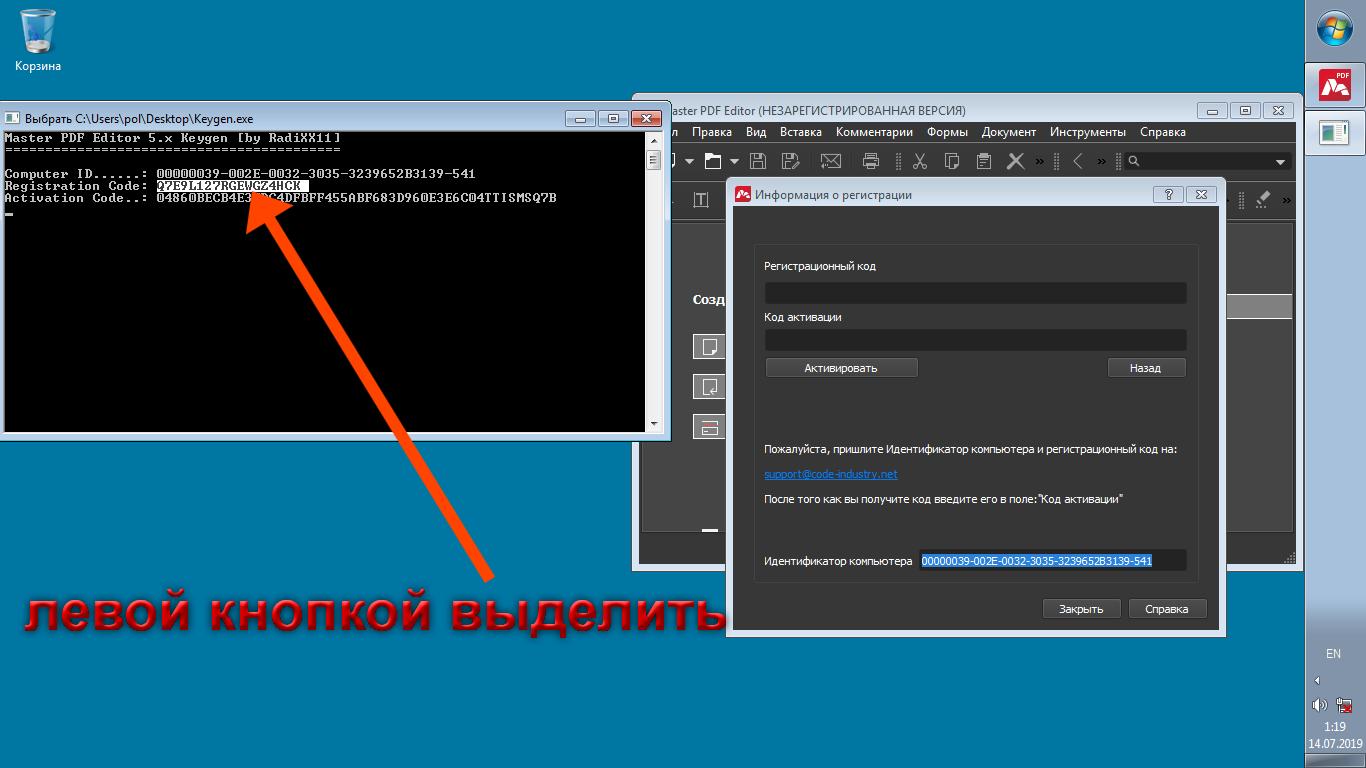Click the Print icon in toolbar
This screenshot has width=1366, height=768.
[871, 161]
